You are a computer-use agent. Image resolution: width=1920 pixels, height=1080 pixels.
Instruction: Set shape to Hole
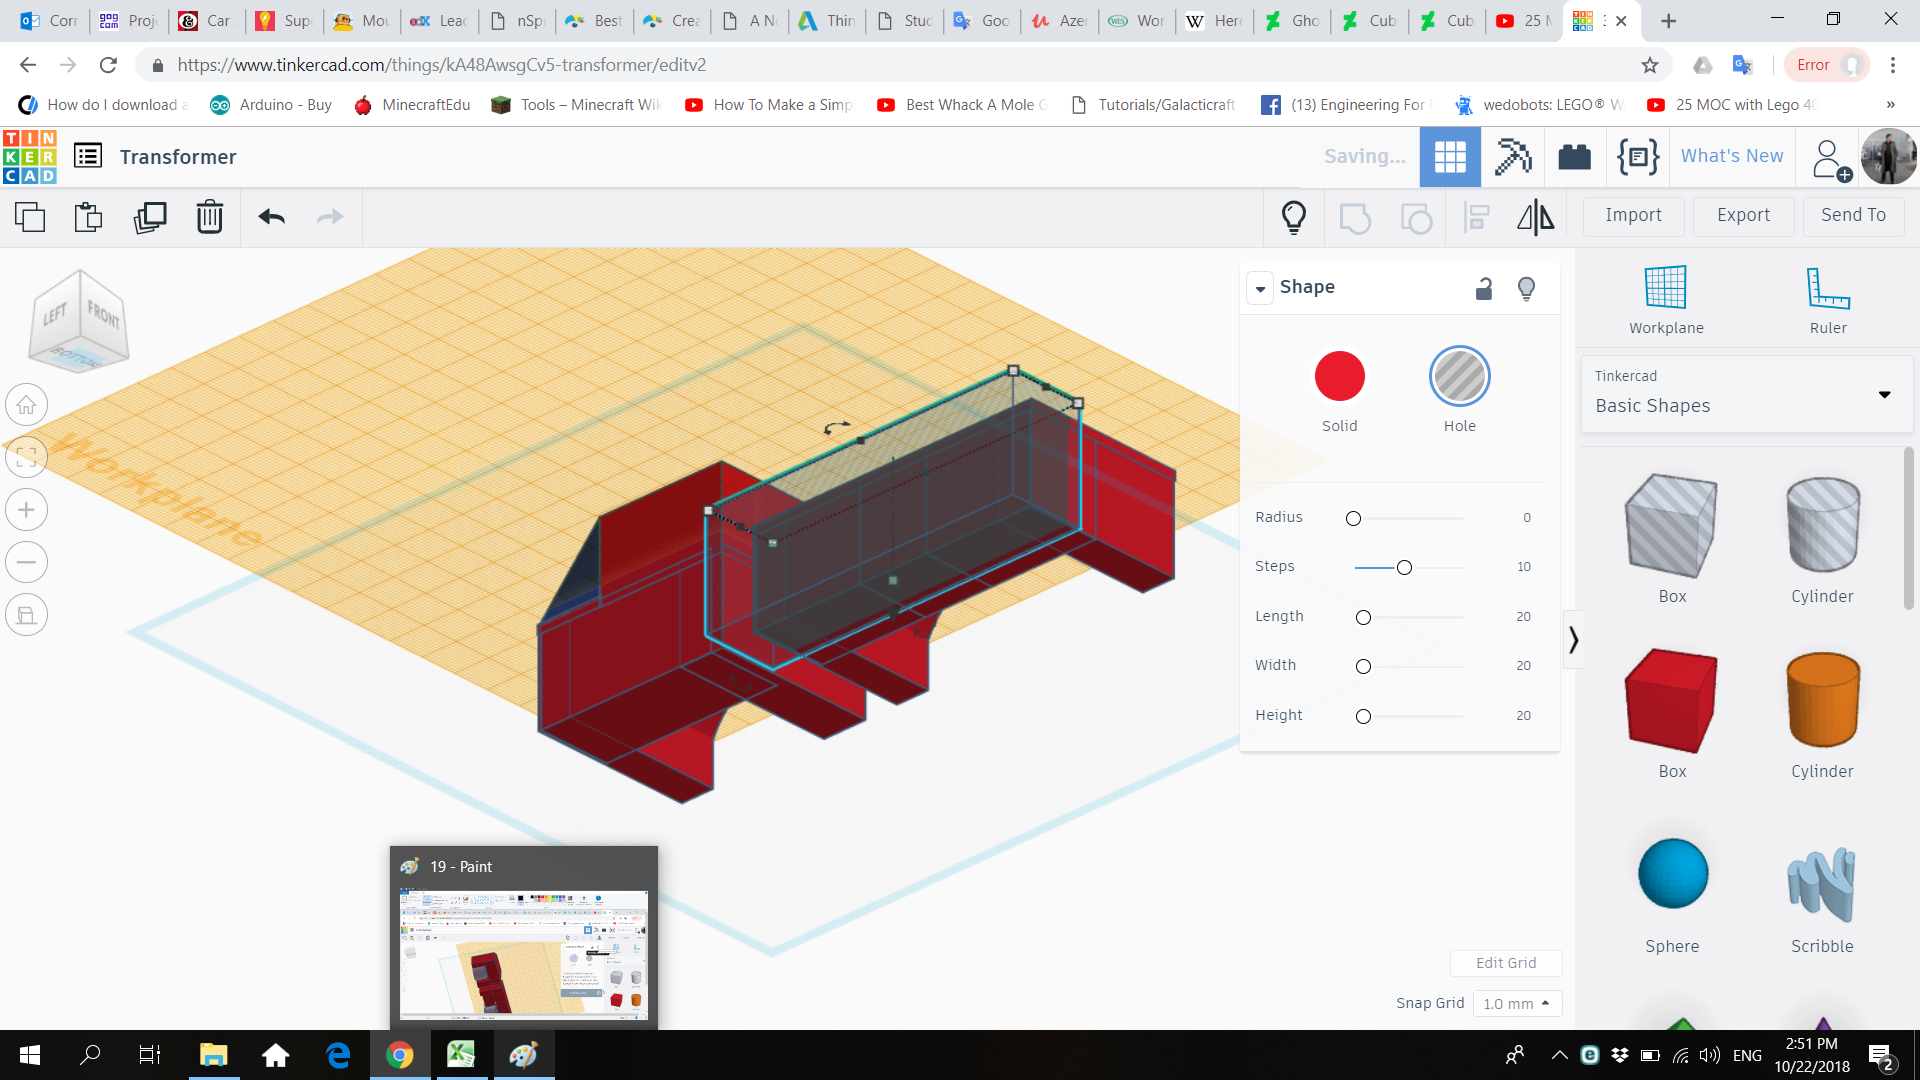coord(1459,377)
